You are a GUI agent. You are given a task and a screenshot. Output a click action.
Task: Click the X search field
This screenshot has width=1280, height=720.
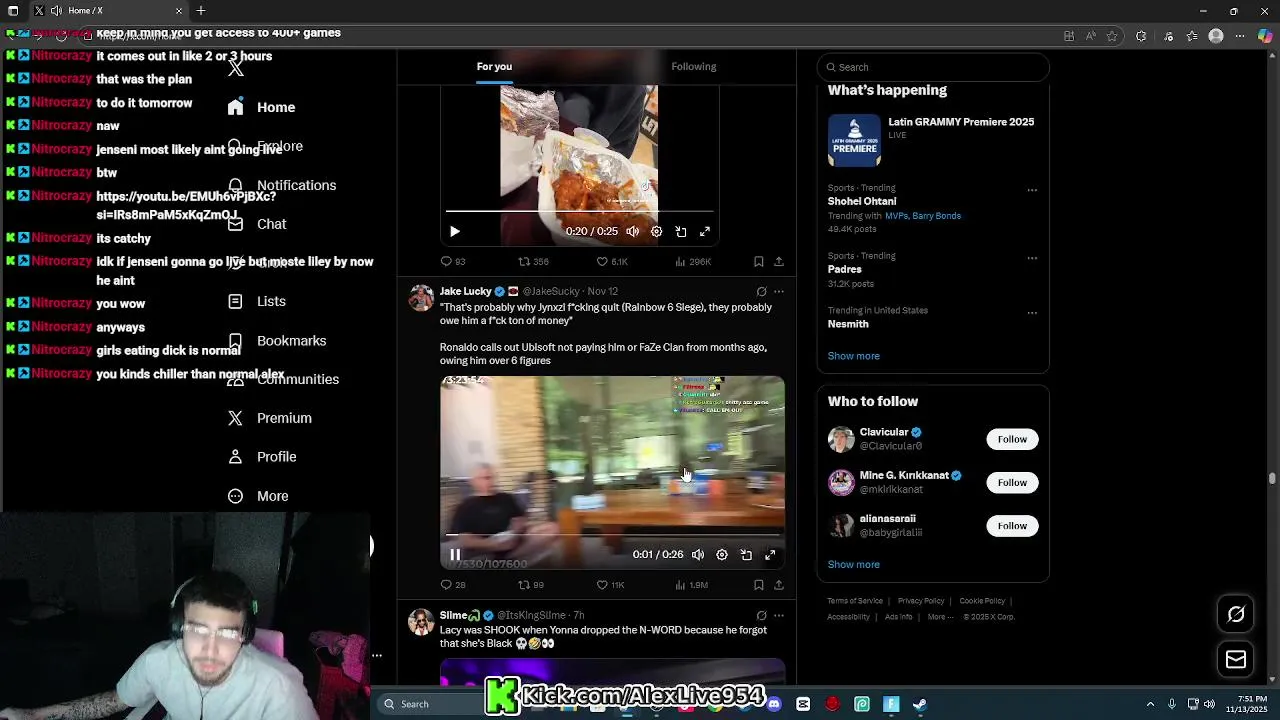933,67
